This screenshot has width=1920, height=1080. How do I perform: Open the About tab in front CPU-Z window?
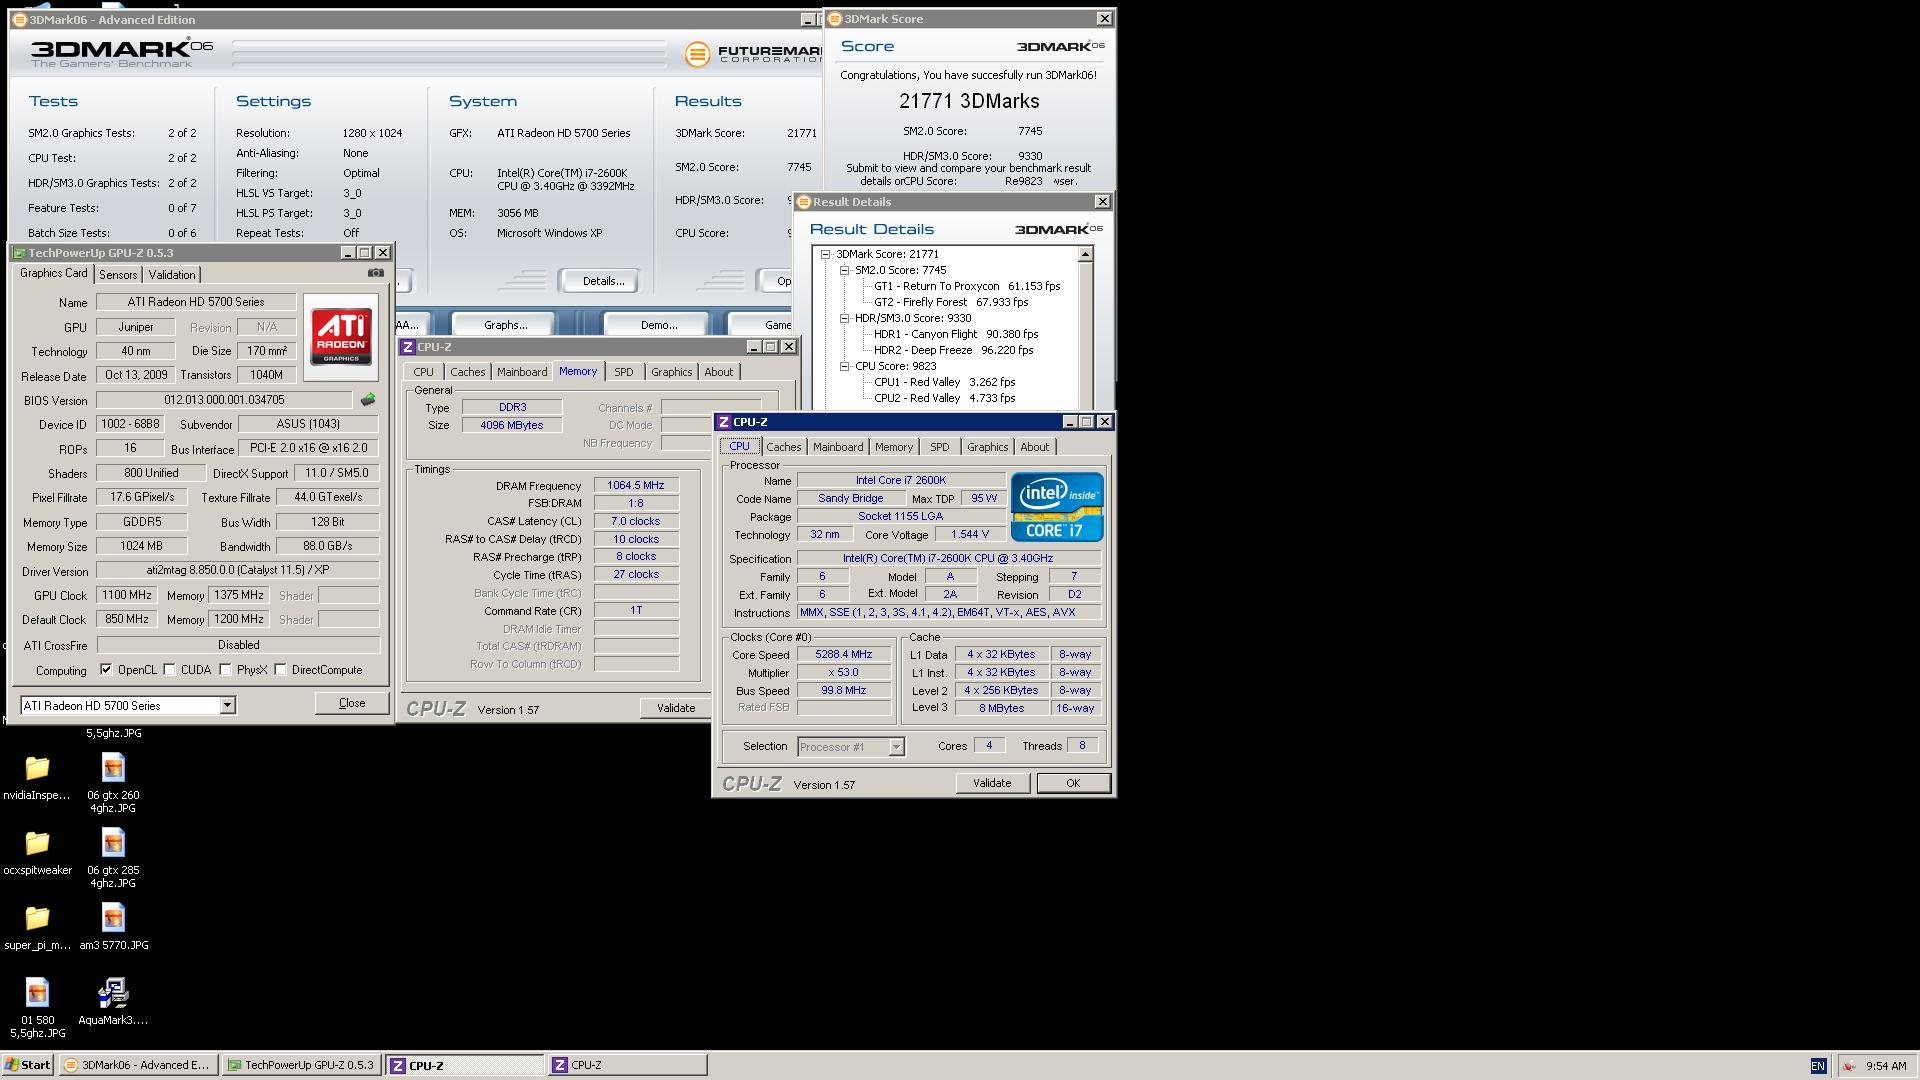pyautogui.click(x=1035, y=447)
